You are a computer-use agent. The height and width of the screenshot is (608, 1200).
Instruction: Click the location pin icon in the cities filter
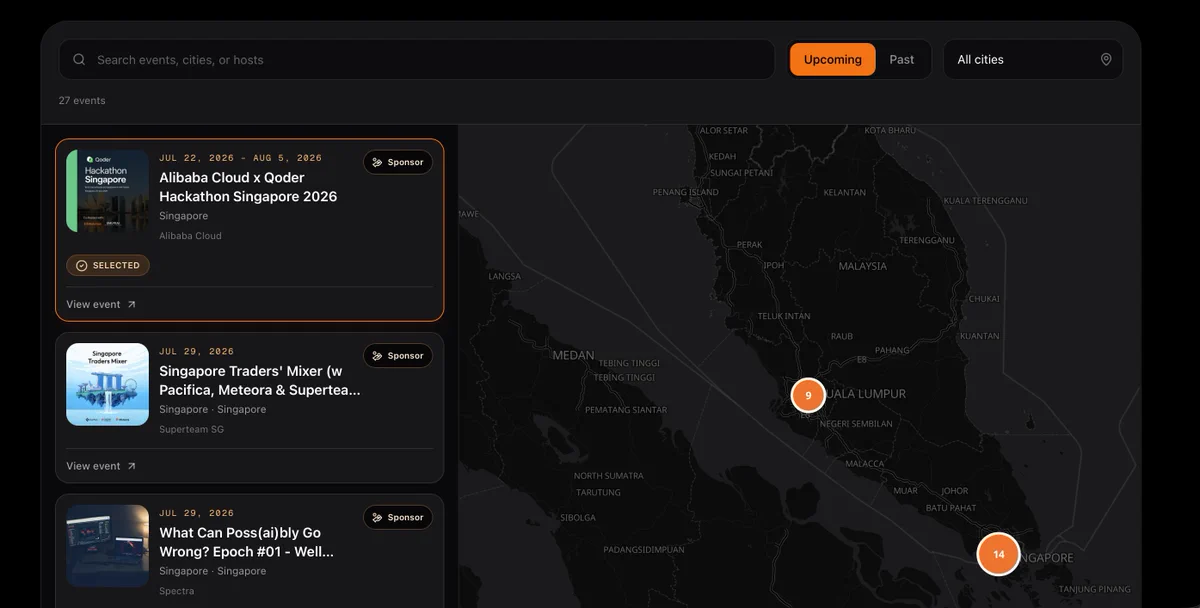[x=1106, y=60]
